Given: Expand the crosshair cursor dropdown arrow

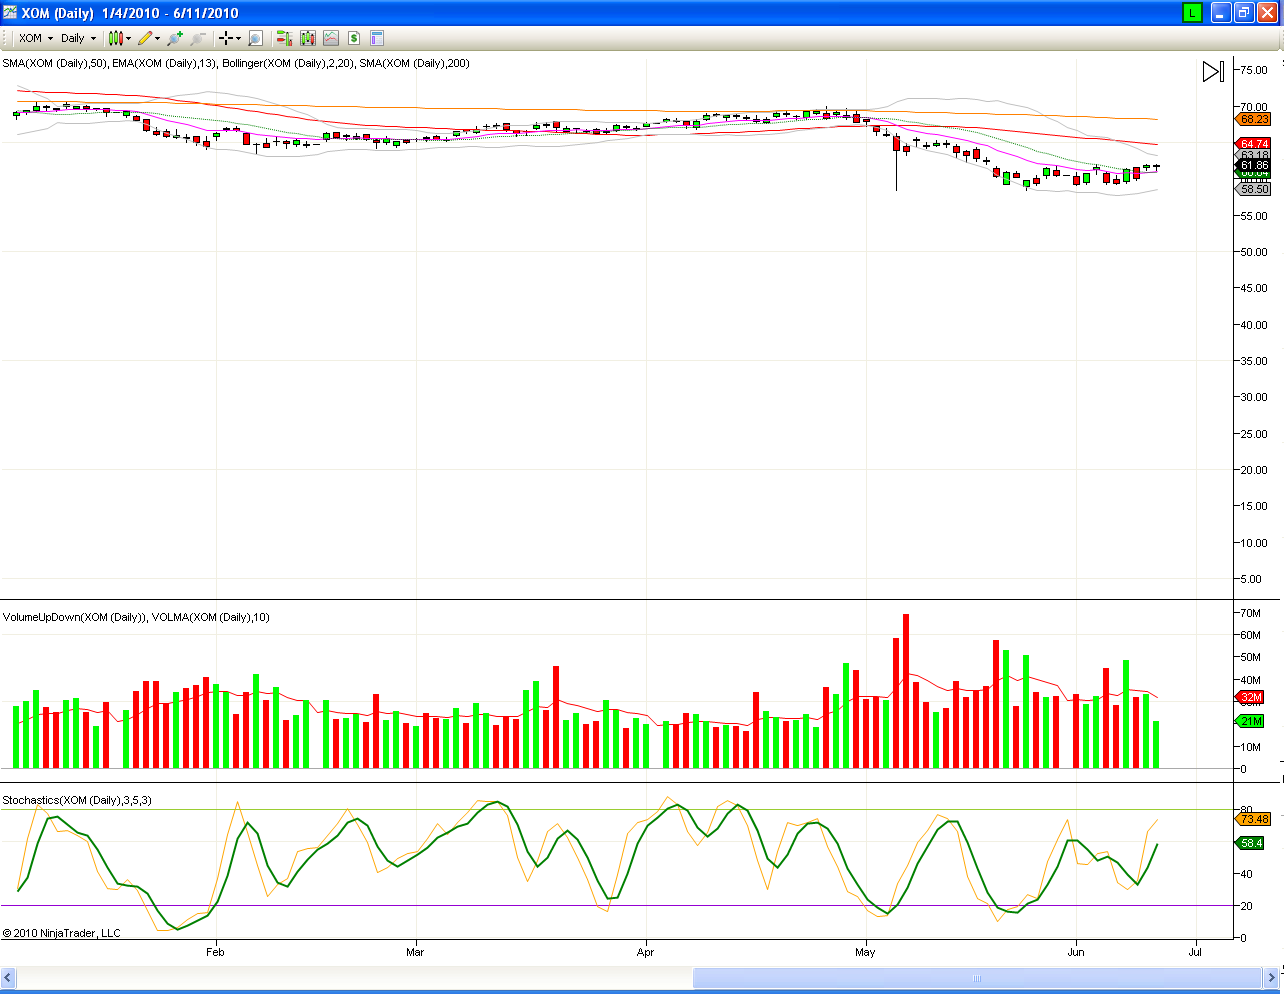Looking at the screenshot, I should tap(238, 39).
